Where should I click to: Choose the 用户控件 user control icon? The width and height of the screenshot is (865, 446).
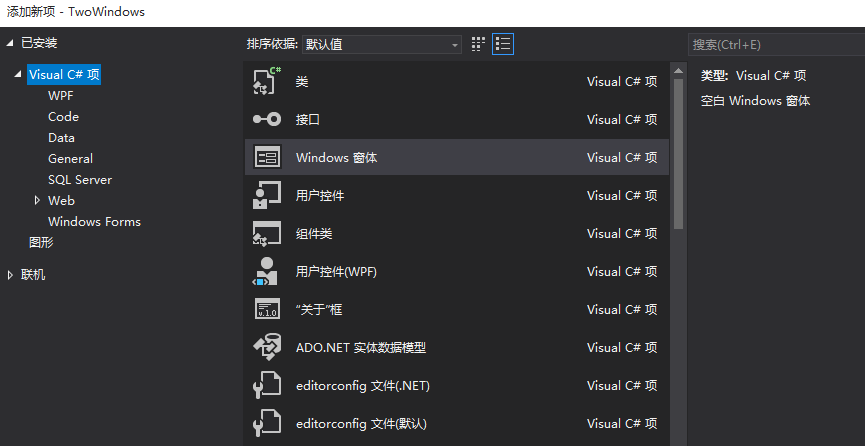(267, 195)
